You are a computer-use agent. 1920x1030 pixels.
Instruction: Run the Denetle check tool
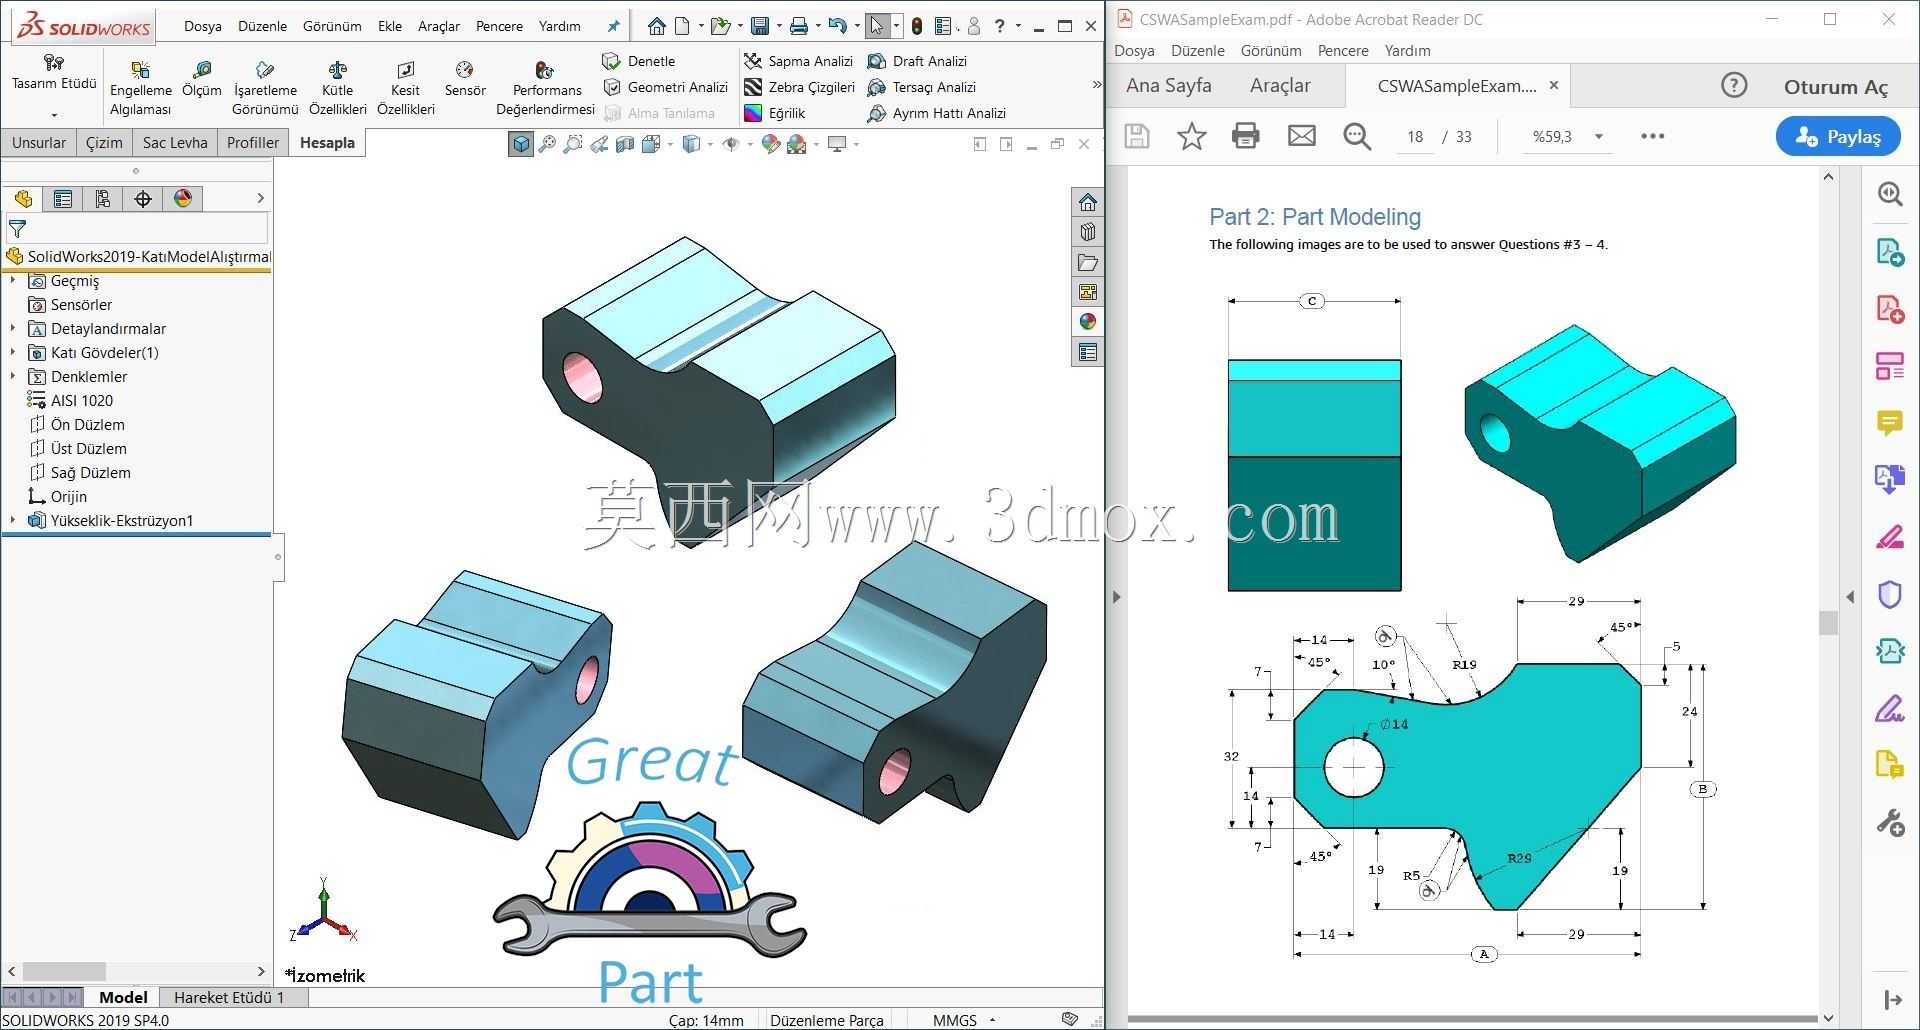pyautogui.click(x=639, y=61)
